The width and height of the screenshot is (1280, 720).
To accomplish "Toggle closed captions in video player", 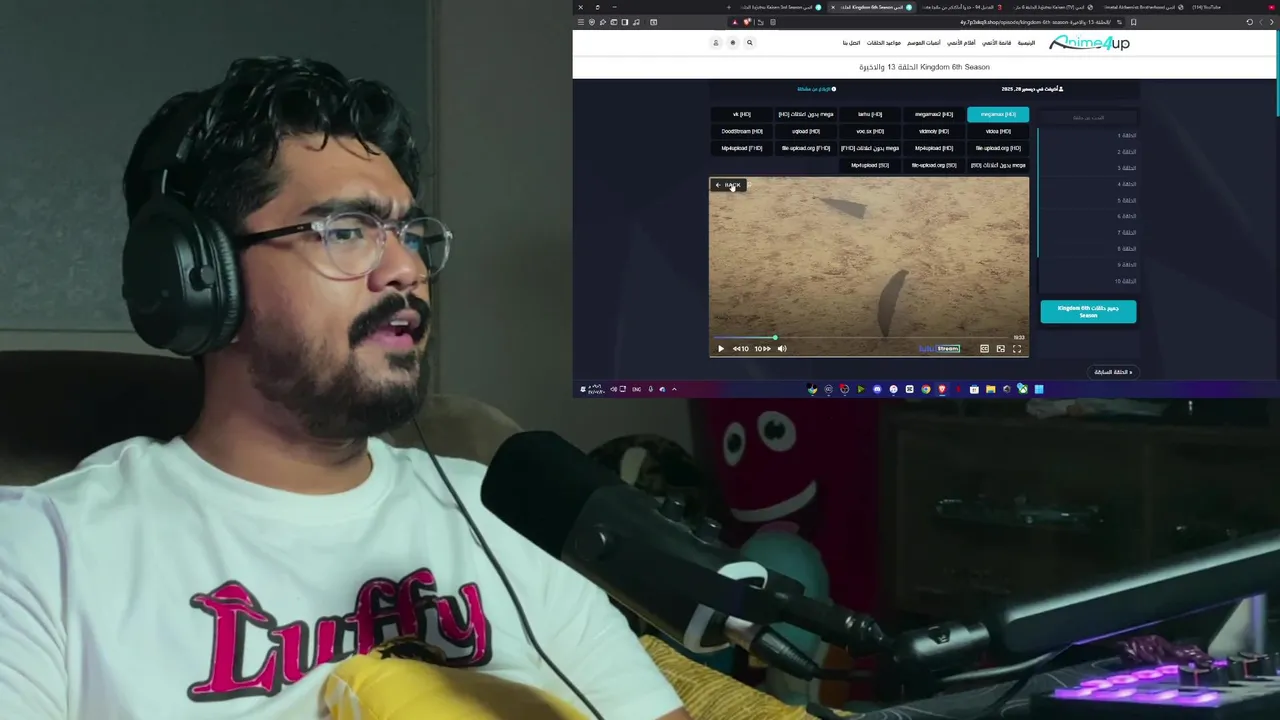I will (x=984, y=349).
